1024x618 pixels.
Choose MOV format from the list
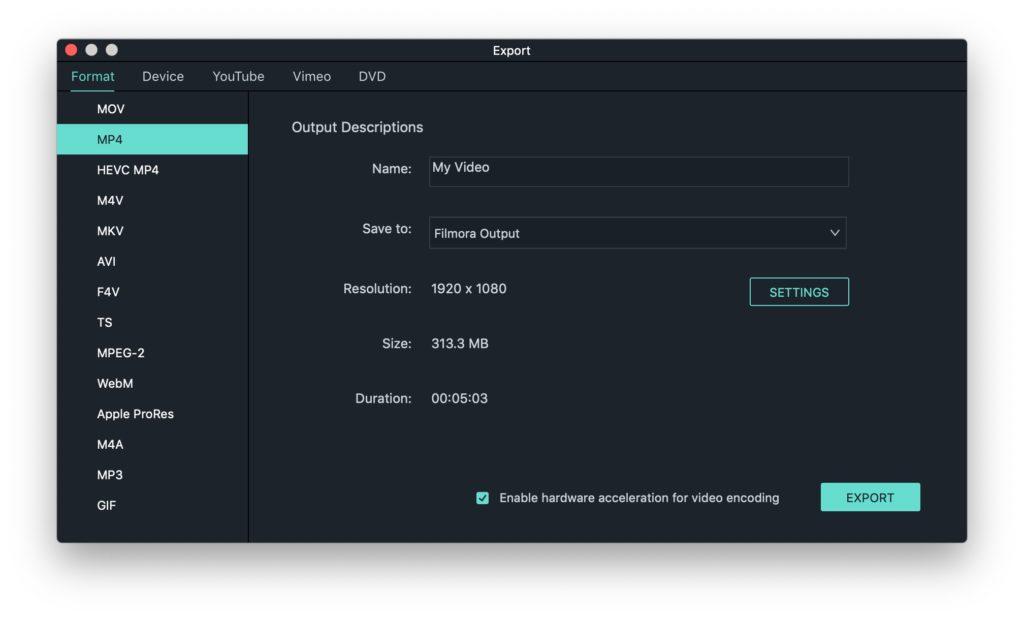coord(111,109)
